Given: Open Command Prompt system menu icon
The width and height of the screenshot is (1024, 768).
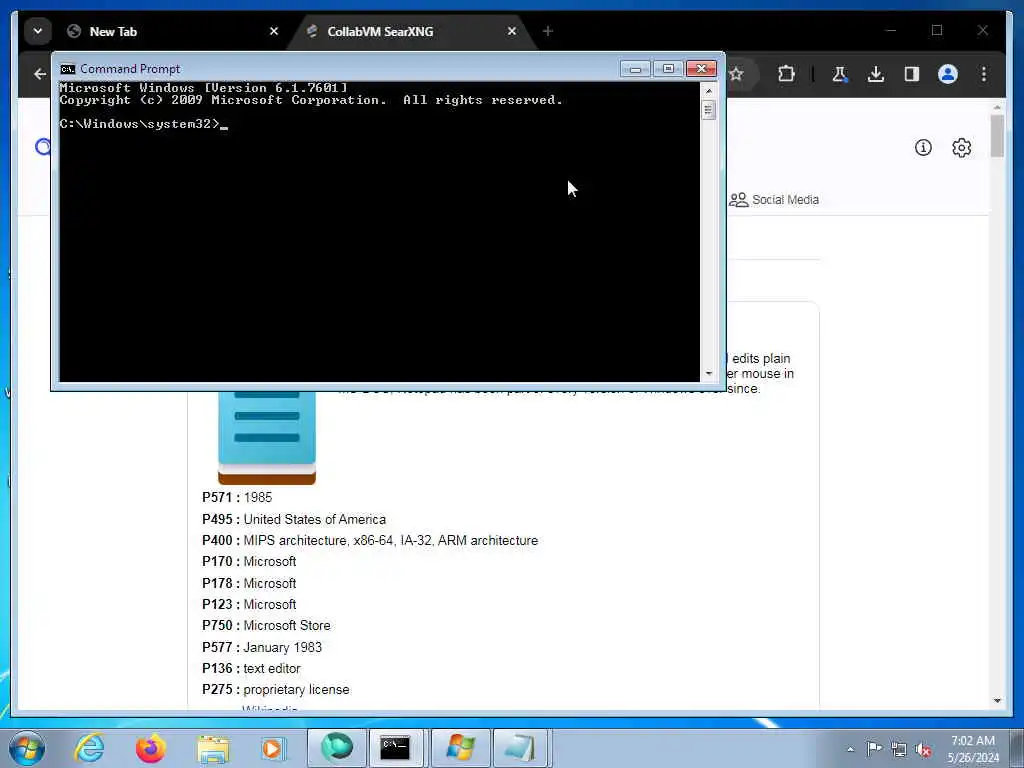Looking at the screenshot, I should coord(67,69).
